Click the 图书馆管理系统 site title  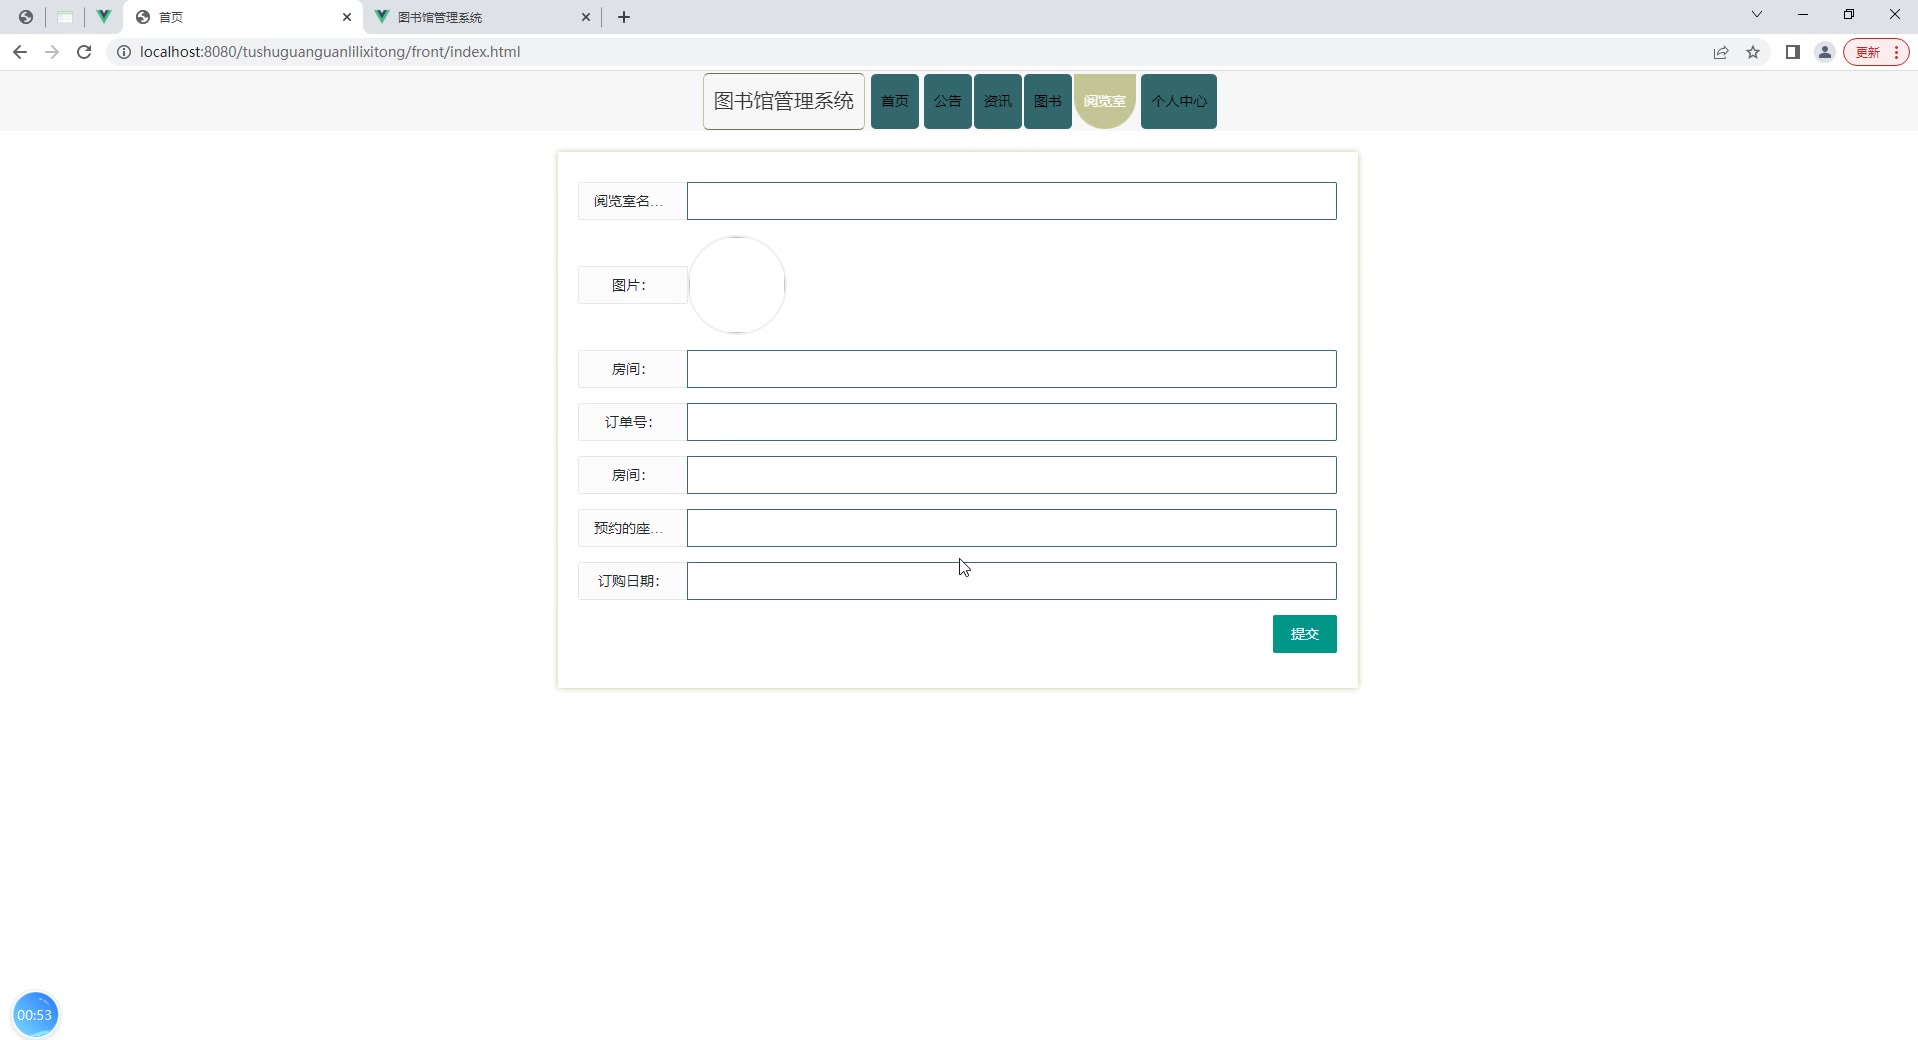click(x=784, y=101)
